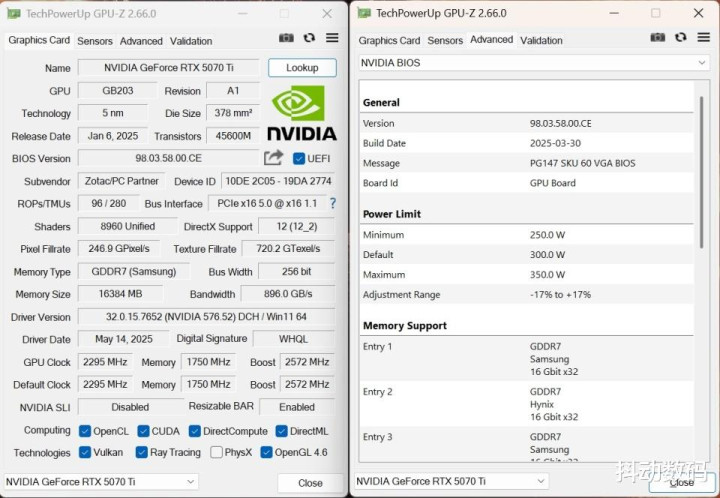Click the Device ID field

(278, 181)
